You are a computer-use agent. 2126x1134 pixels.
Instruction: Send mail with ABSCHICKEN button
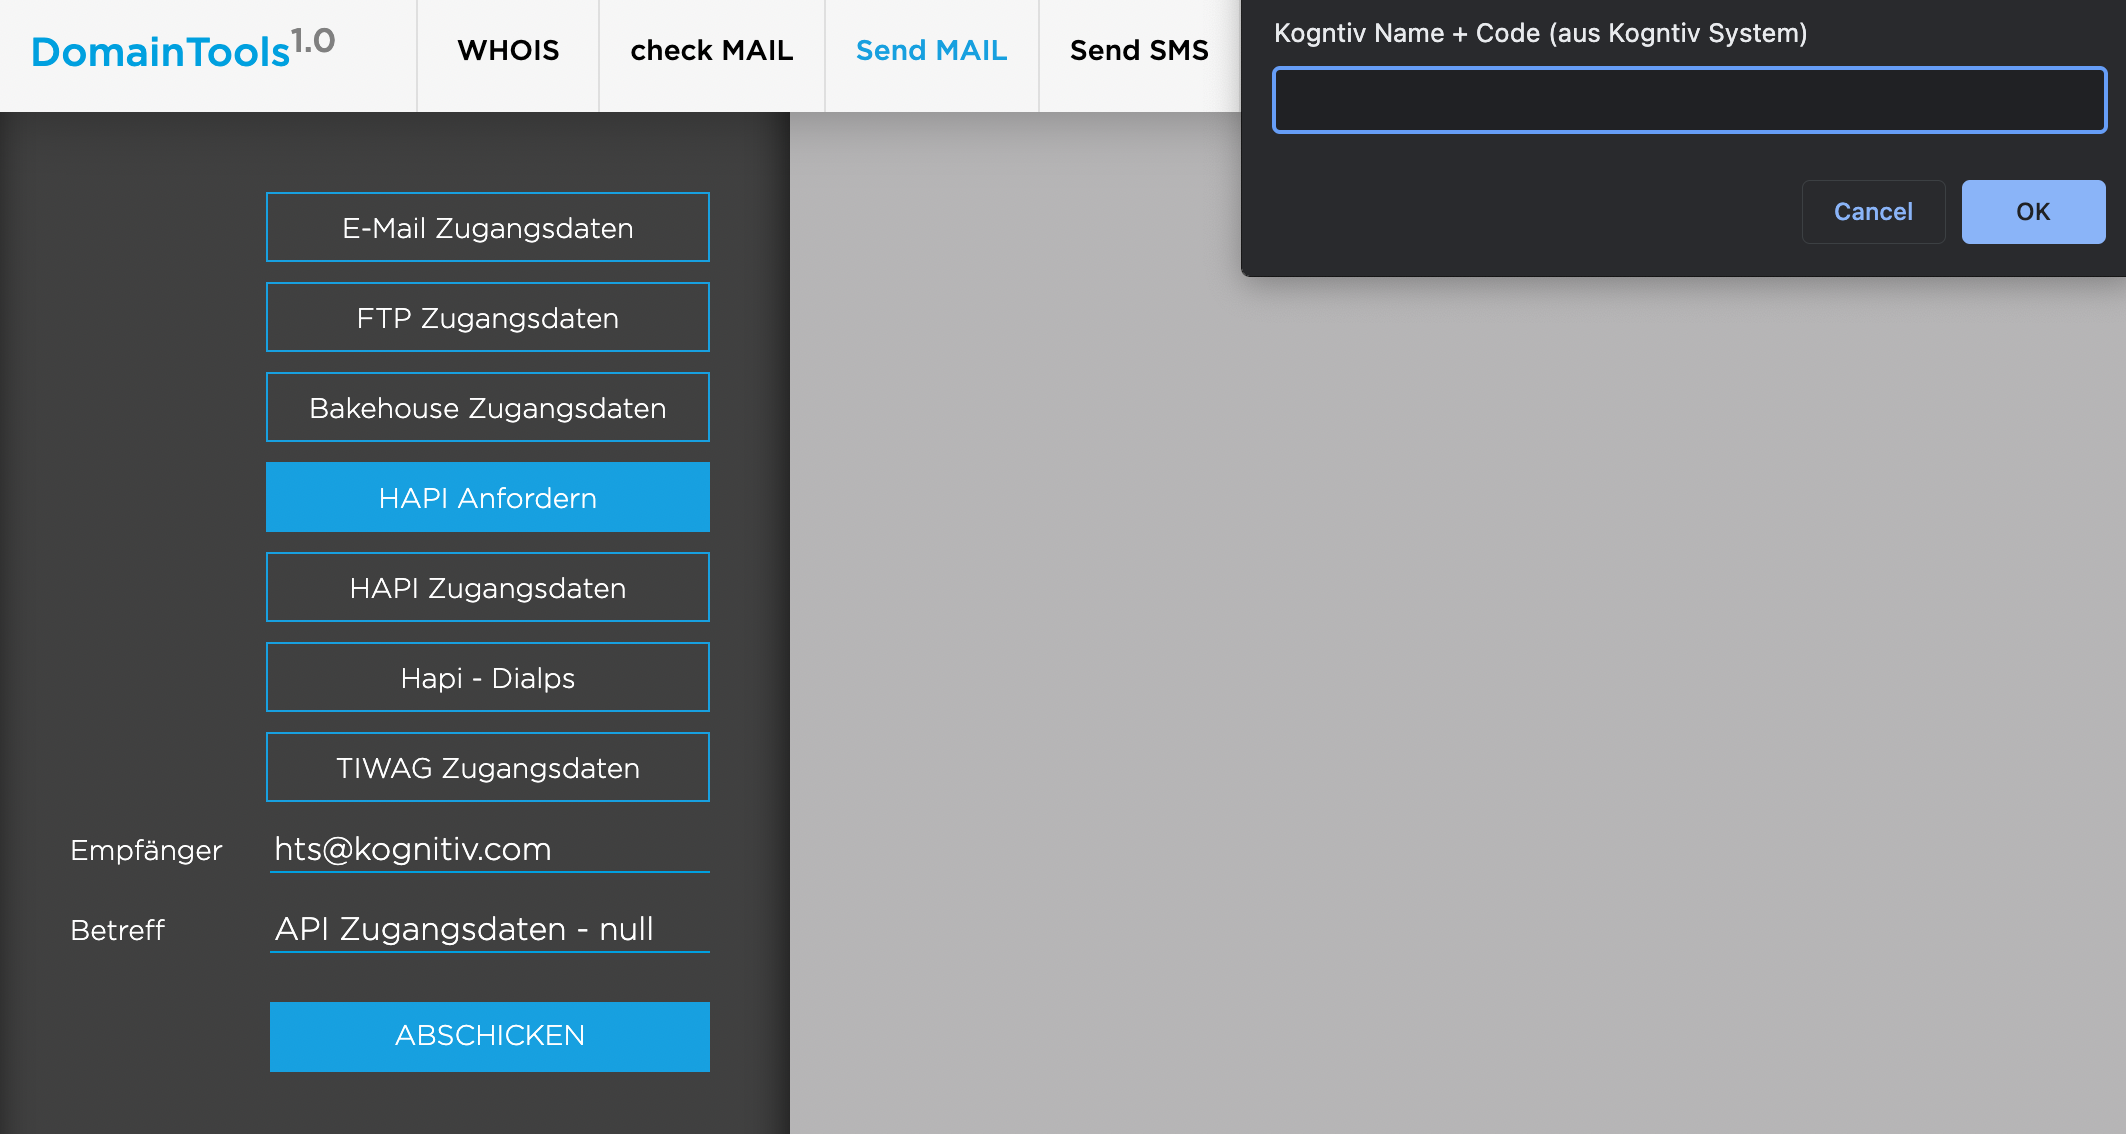pyautogui.click(x=489, y=1036)
